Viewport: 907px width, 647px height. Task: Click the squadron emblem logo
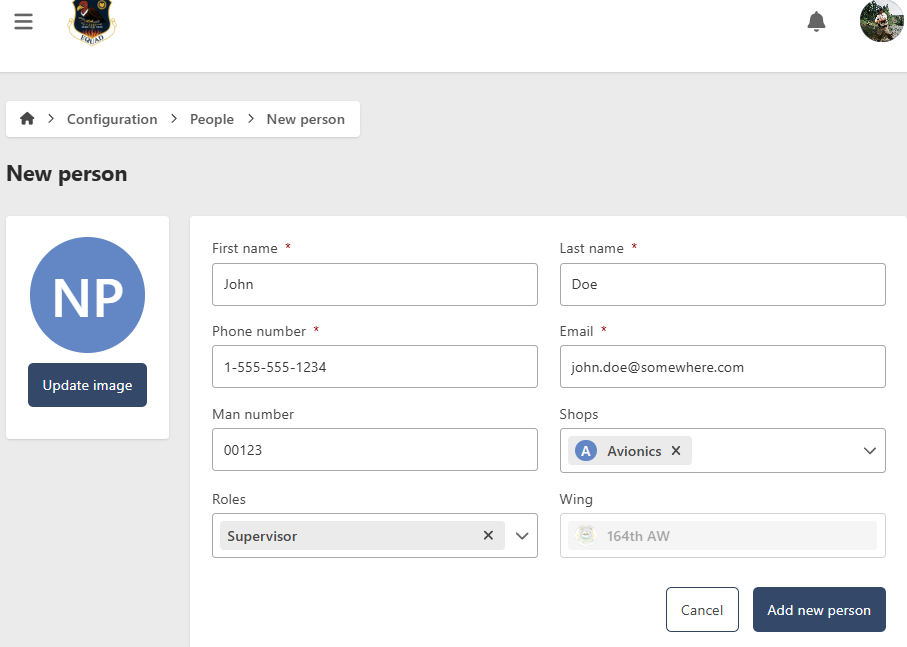tap(91, 21)
